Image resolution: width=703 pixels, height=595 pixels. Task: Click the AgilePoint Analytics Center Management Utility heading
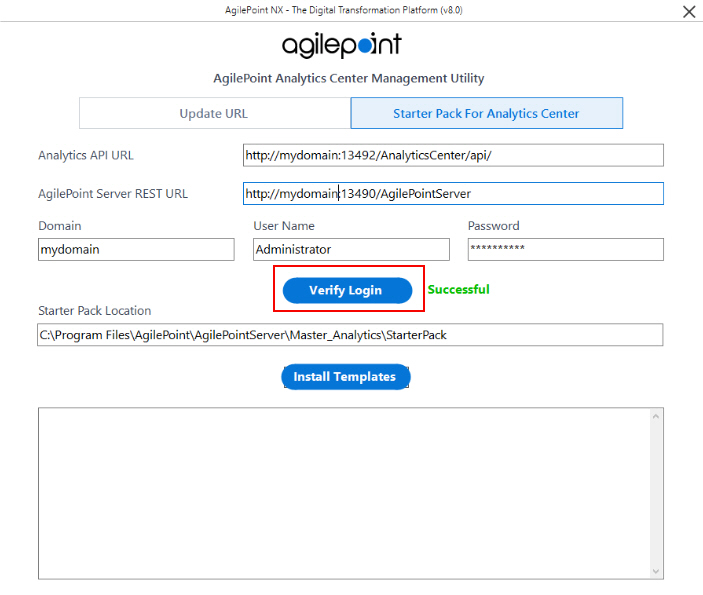coord(348,78)
